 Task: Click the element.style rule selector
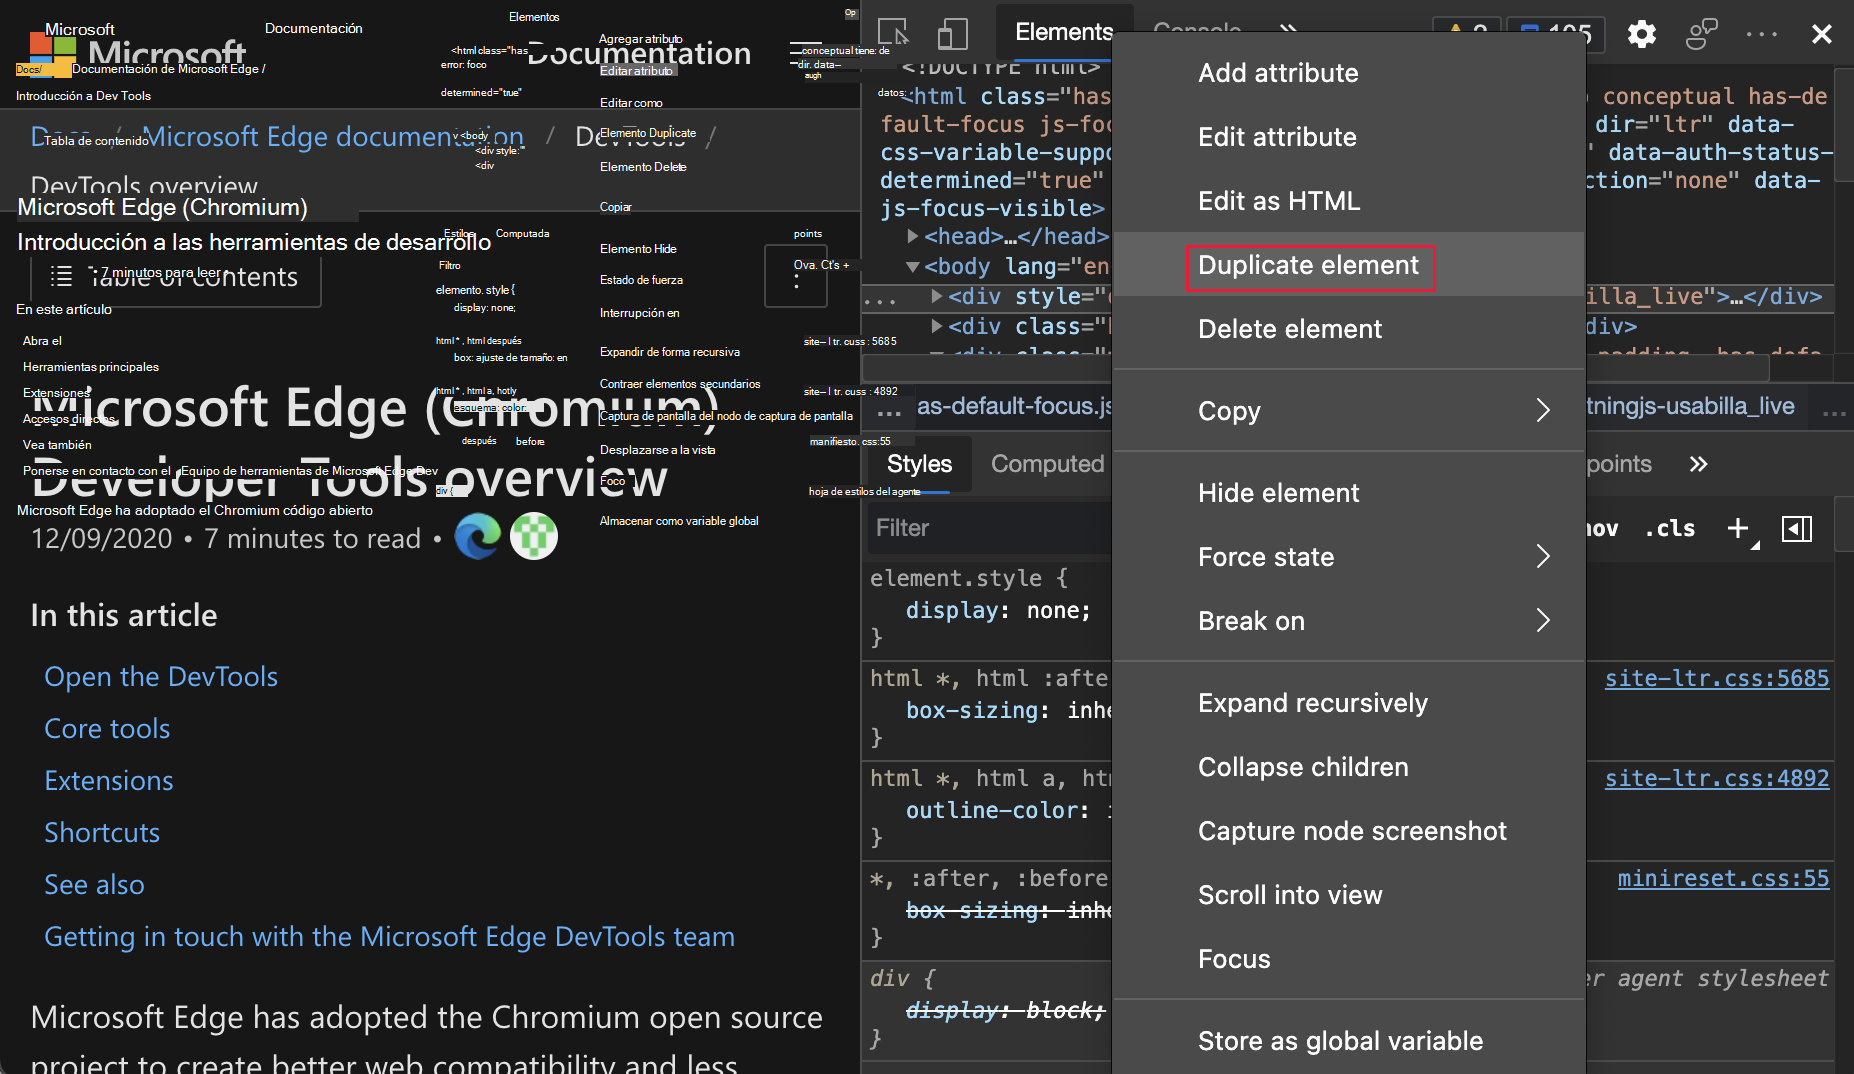956,578
